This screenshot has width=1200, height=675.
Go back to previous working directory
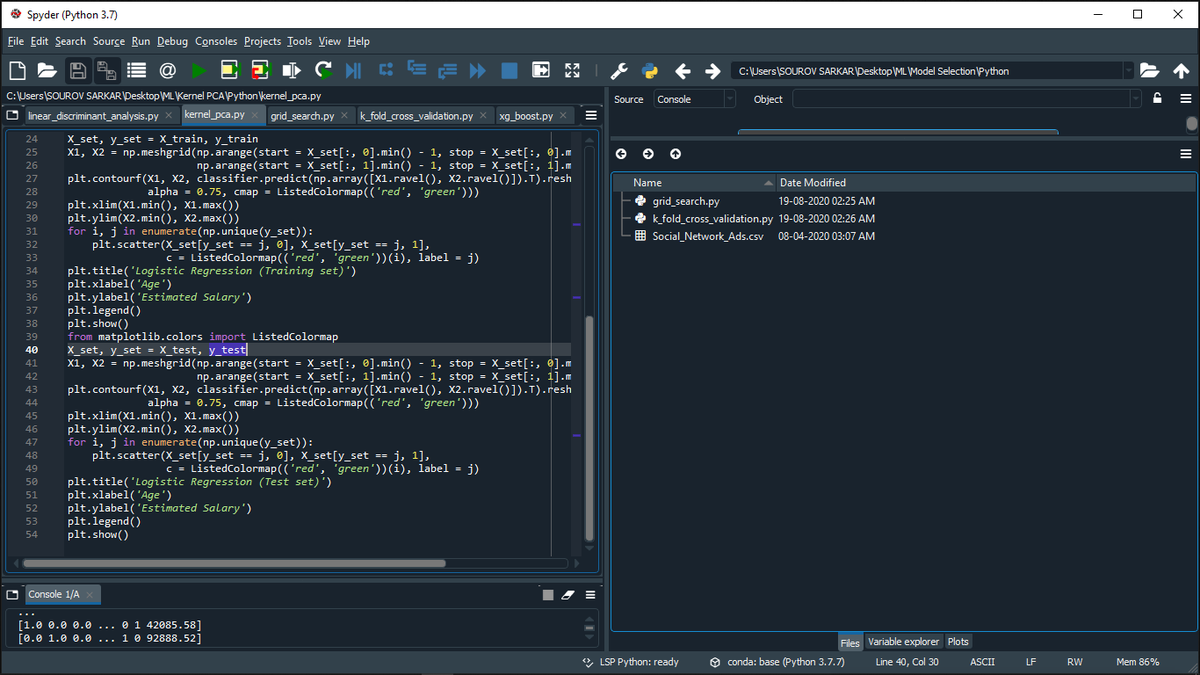tap(683, 71)
